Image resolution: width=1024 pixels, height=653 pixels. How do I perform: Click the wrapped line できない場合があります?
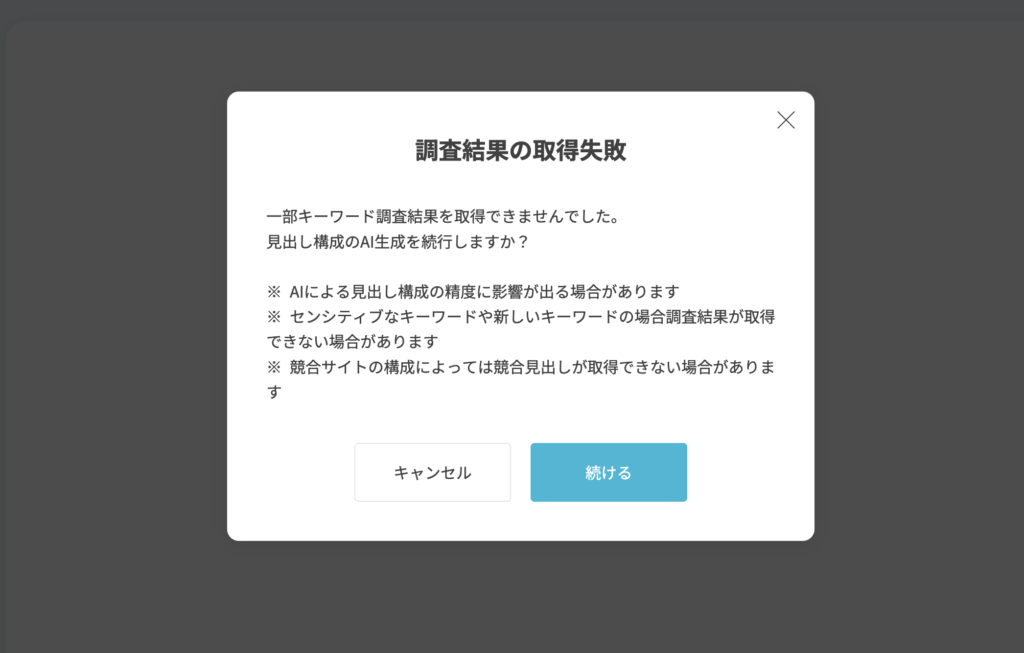coord(353,342)
